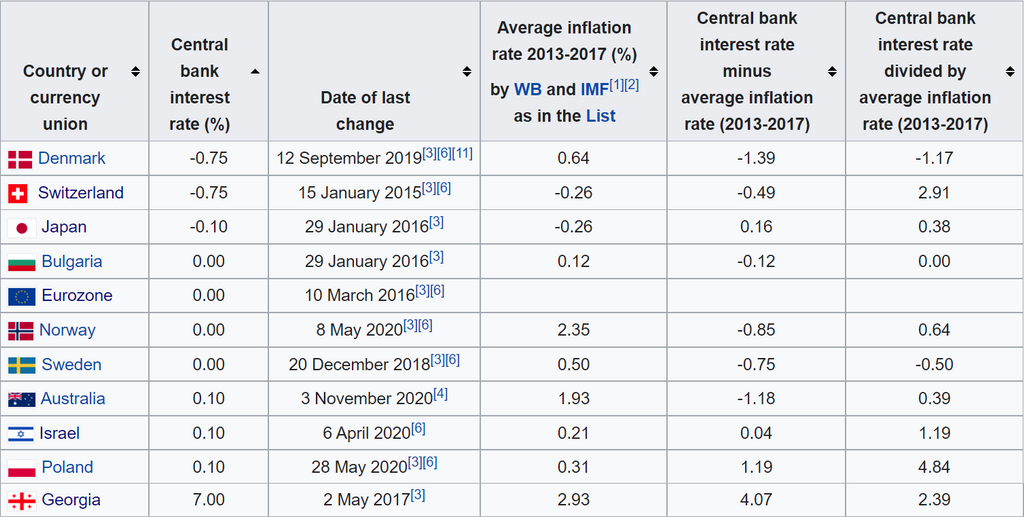
Task: Open the Sweden country link
Action: [x=71, y=364]
